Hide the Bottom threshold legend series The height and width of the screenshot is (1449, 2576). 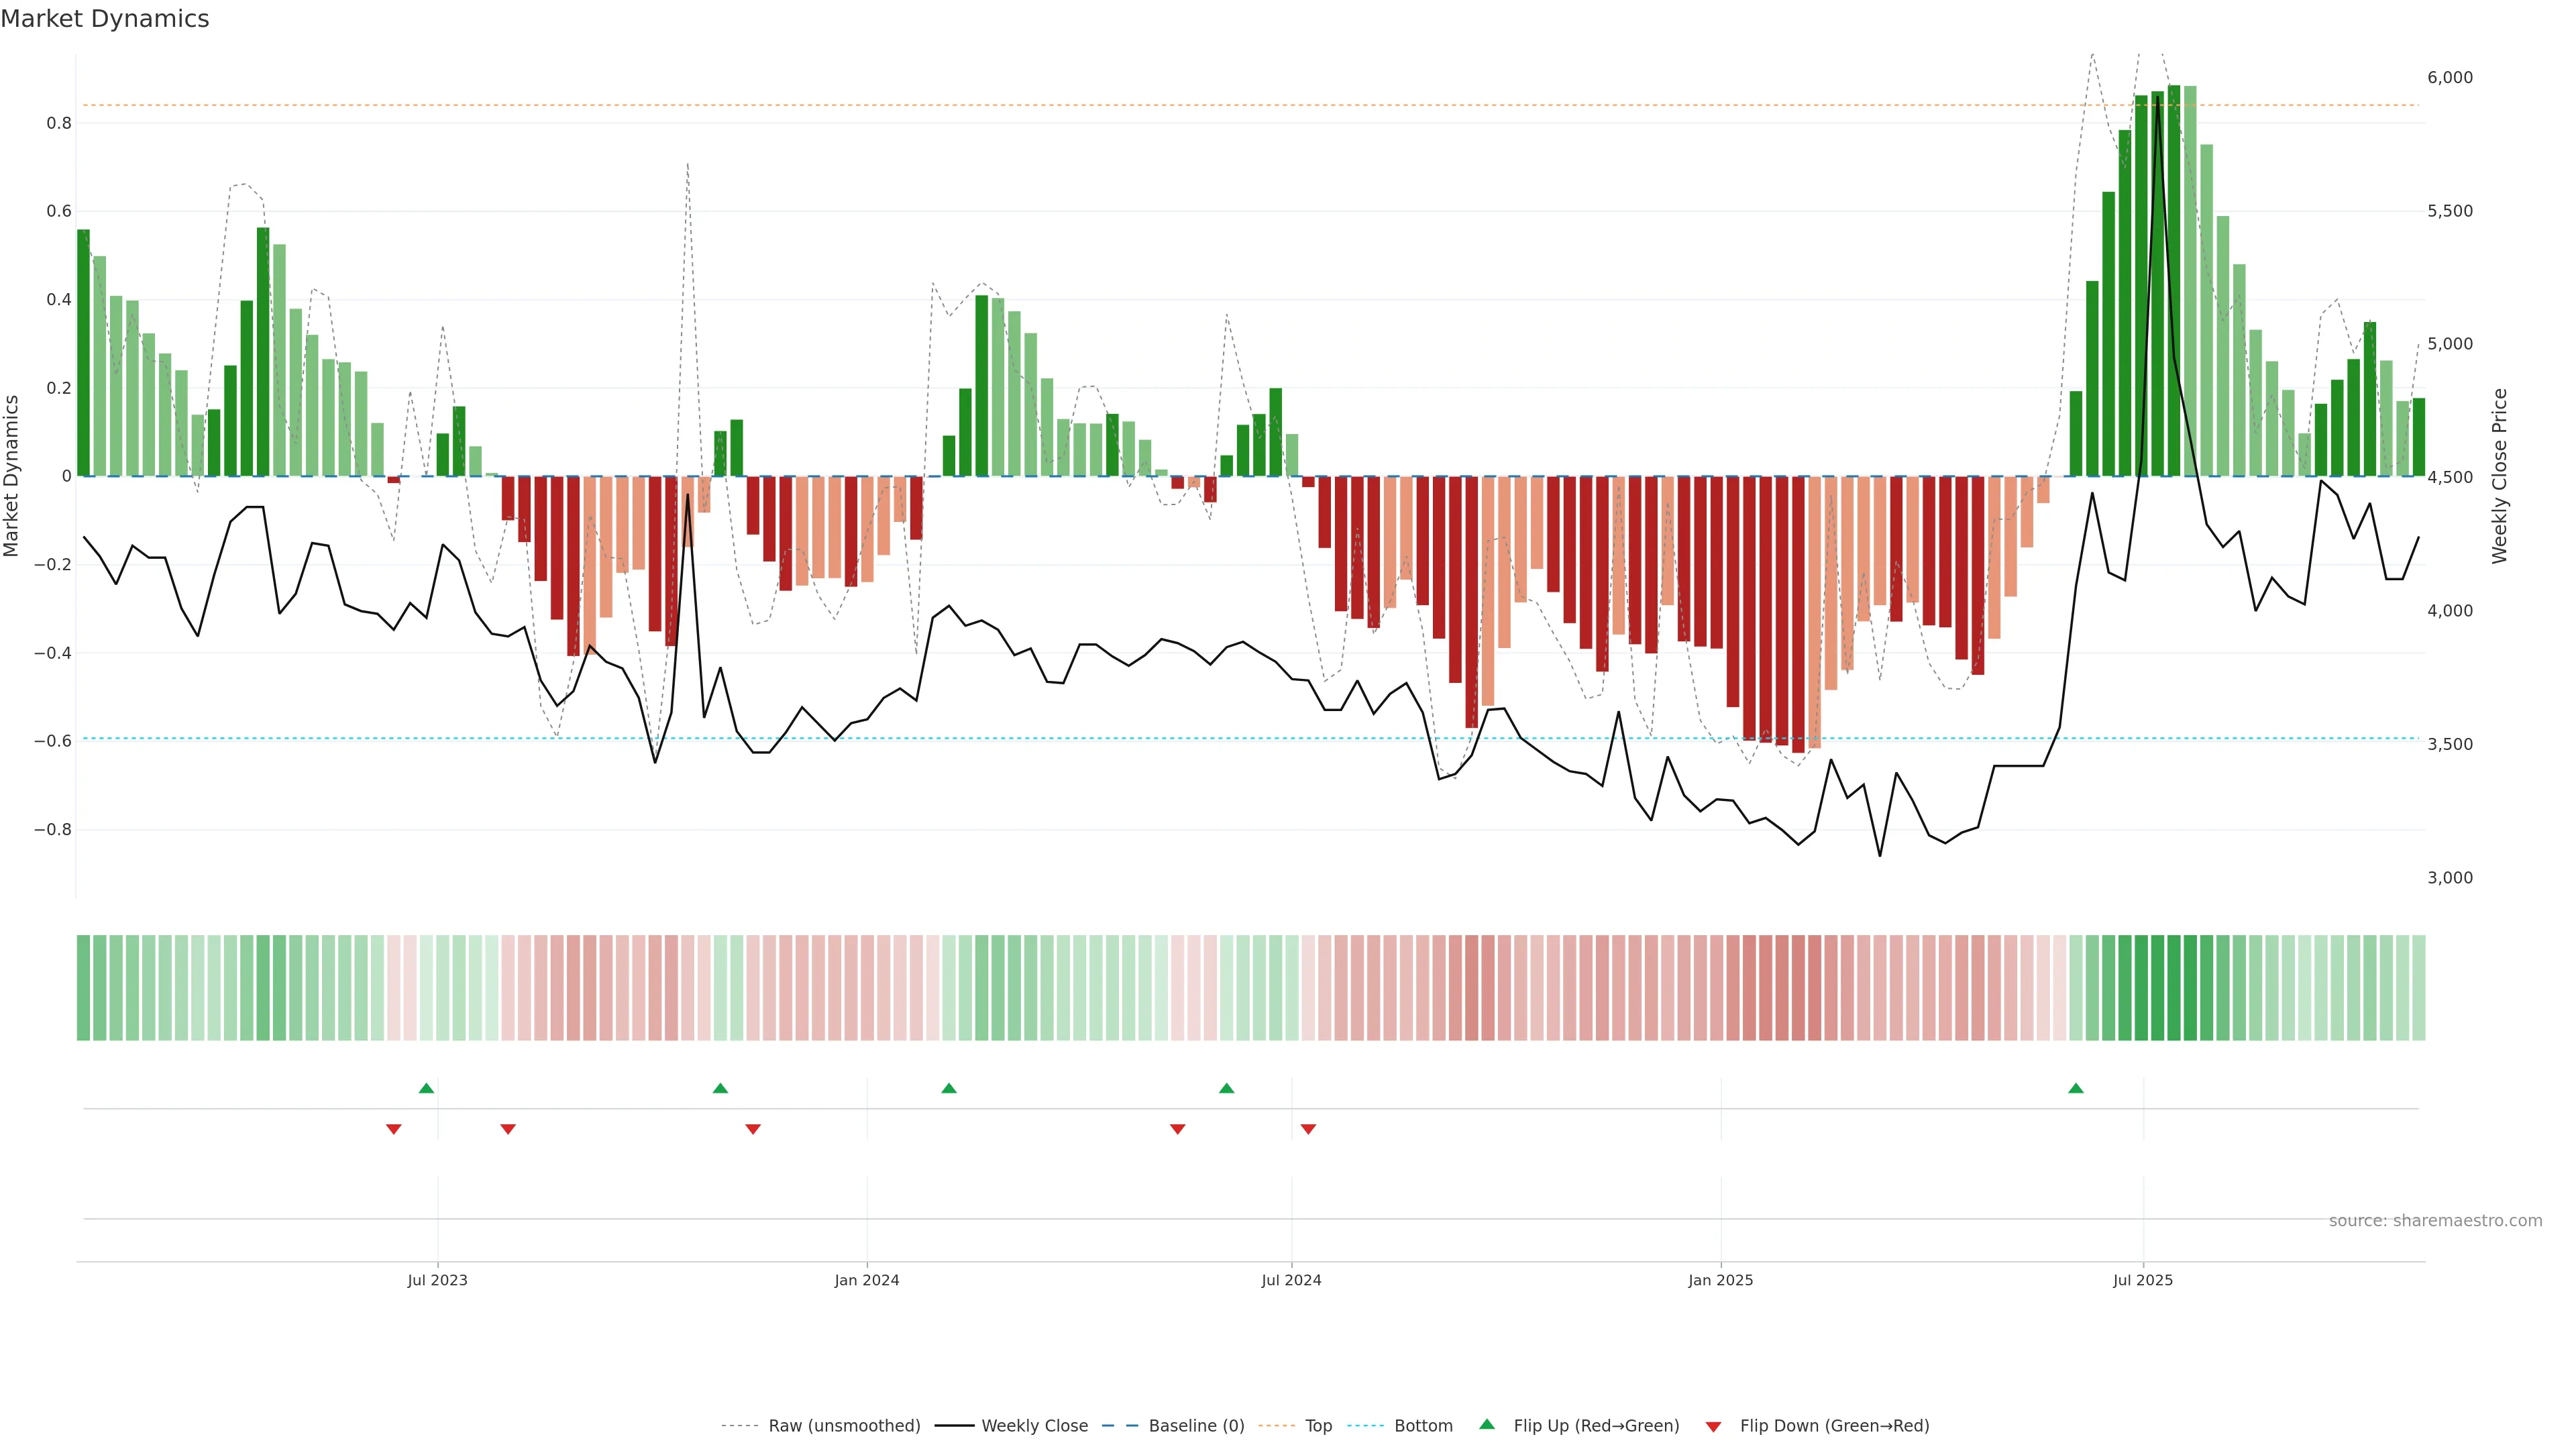coord(1423,1426)
